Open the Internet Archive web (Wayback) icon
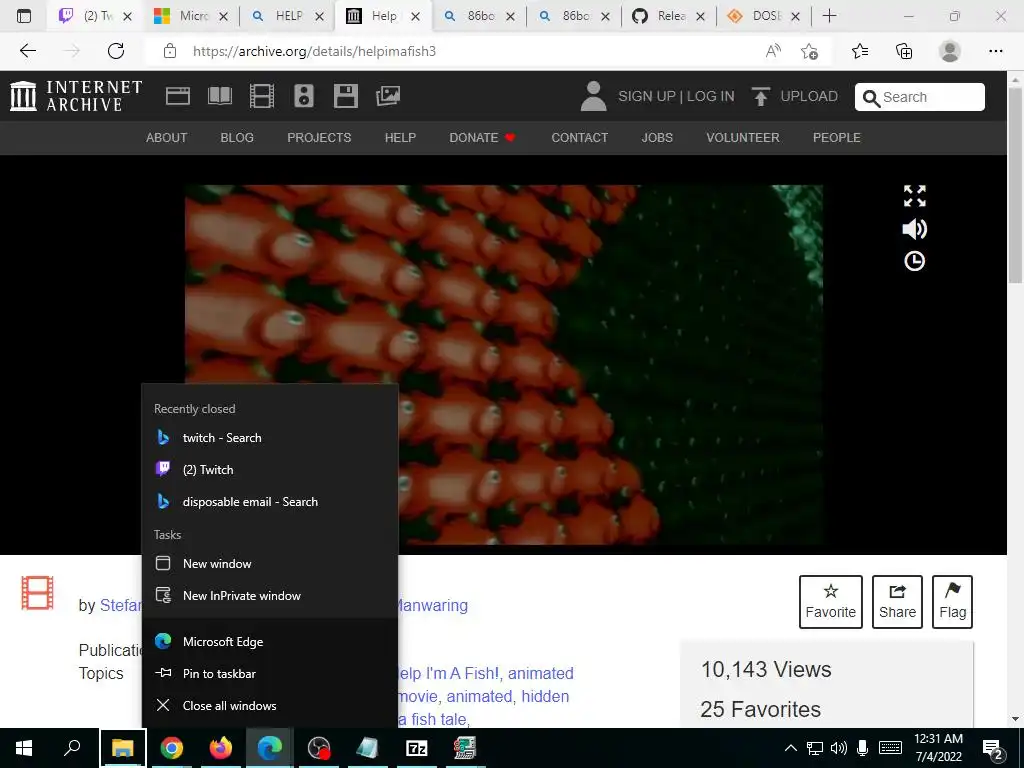Viewport: 1024px width, 768px height. point(178,96)
